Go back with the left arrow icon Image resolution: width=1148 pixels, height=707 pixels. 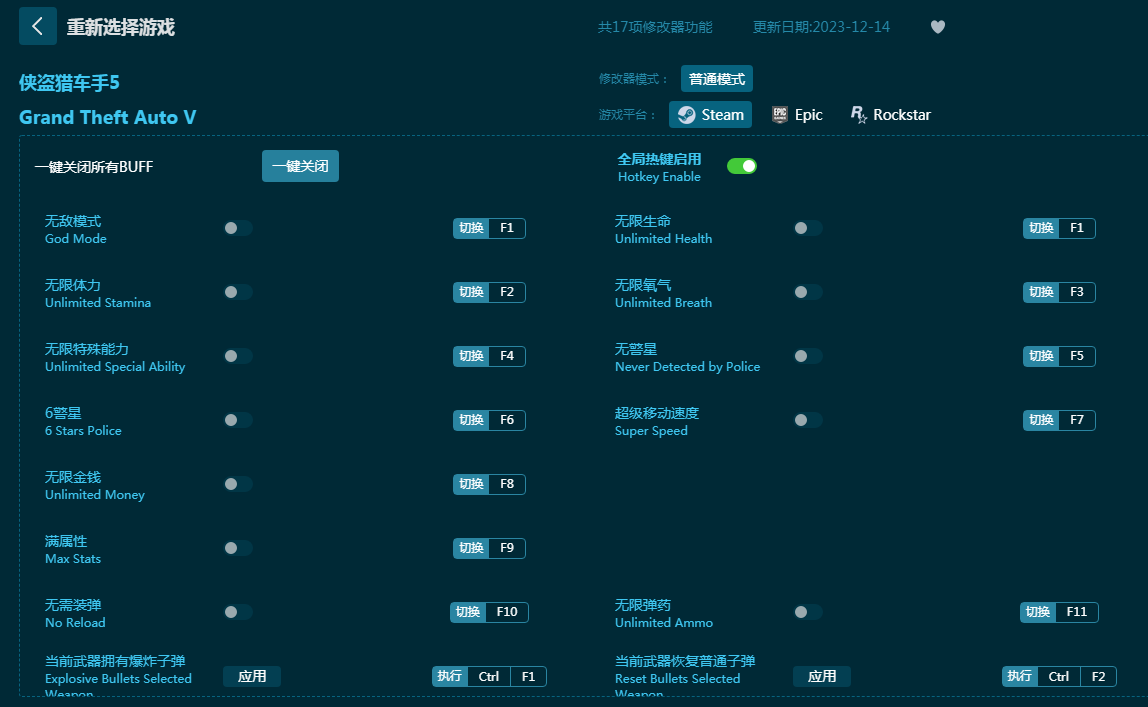(37, 26)
